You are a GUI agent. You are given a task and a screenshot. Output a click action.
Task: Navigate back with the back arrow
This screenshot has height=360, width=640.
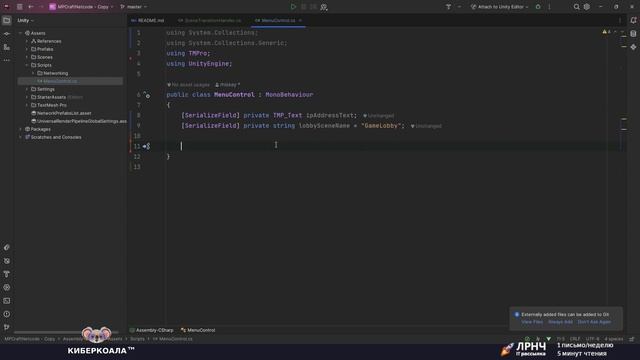(x=31, y=7)
